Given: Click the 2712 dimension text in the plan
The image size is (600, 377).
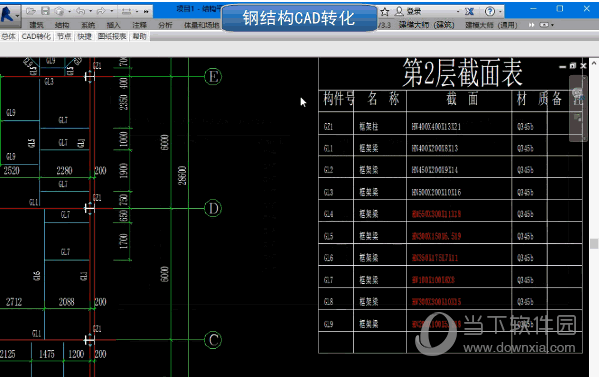Looking at the screenshot, I should [14, 302].
